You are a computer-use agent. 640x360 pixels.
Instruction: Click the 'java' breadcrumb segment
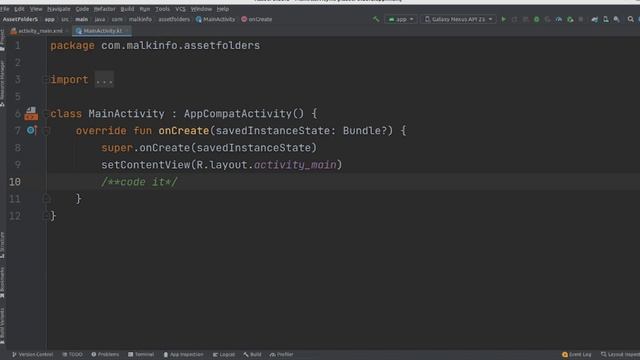point(100,19)
